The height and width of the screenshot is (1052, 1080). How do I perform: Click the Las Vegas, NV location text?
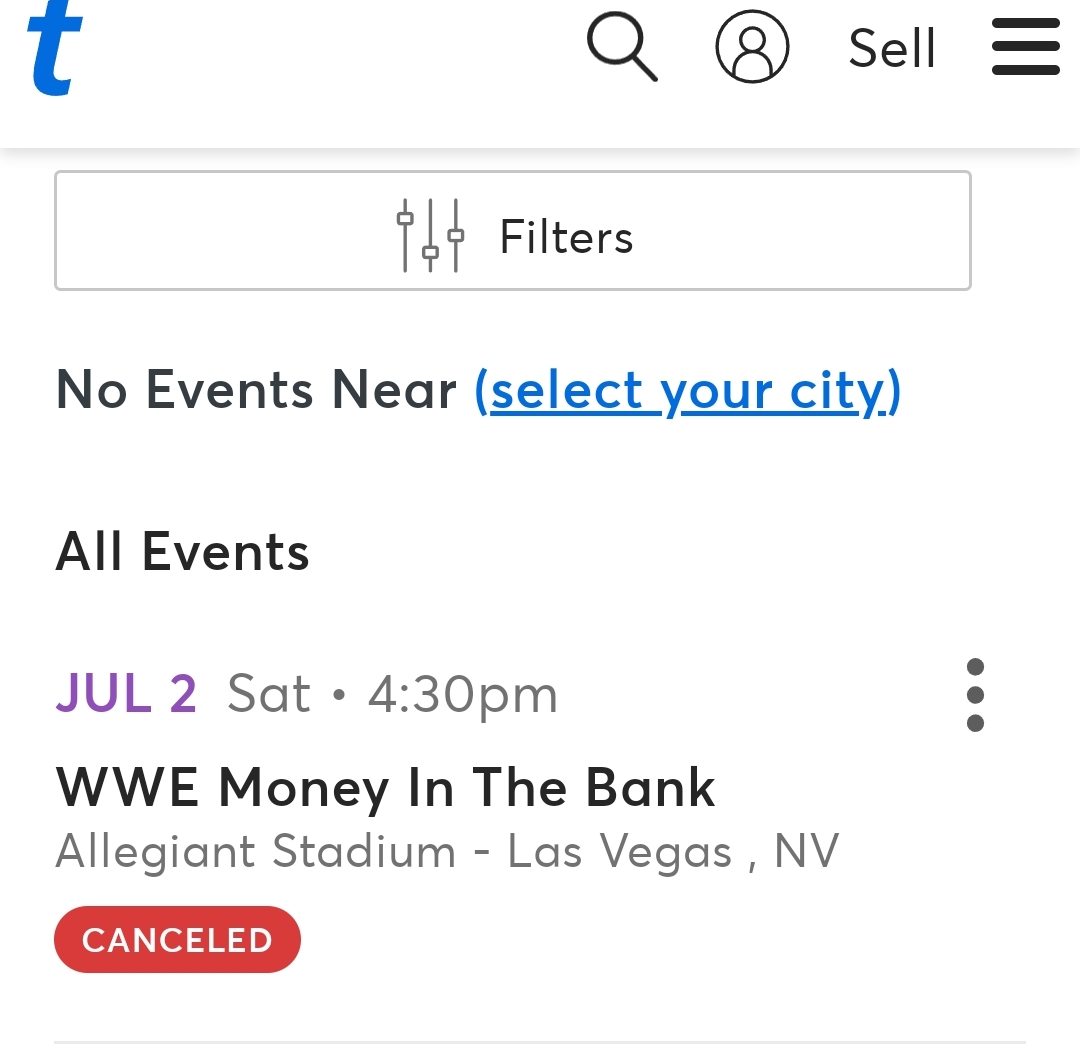coord(673,851)
